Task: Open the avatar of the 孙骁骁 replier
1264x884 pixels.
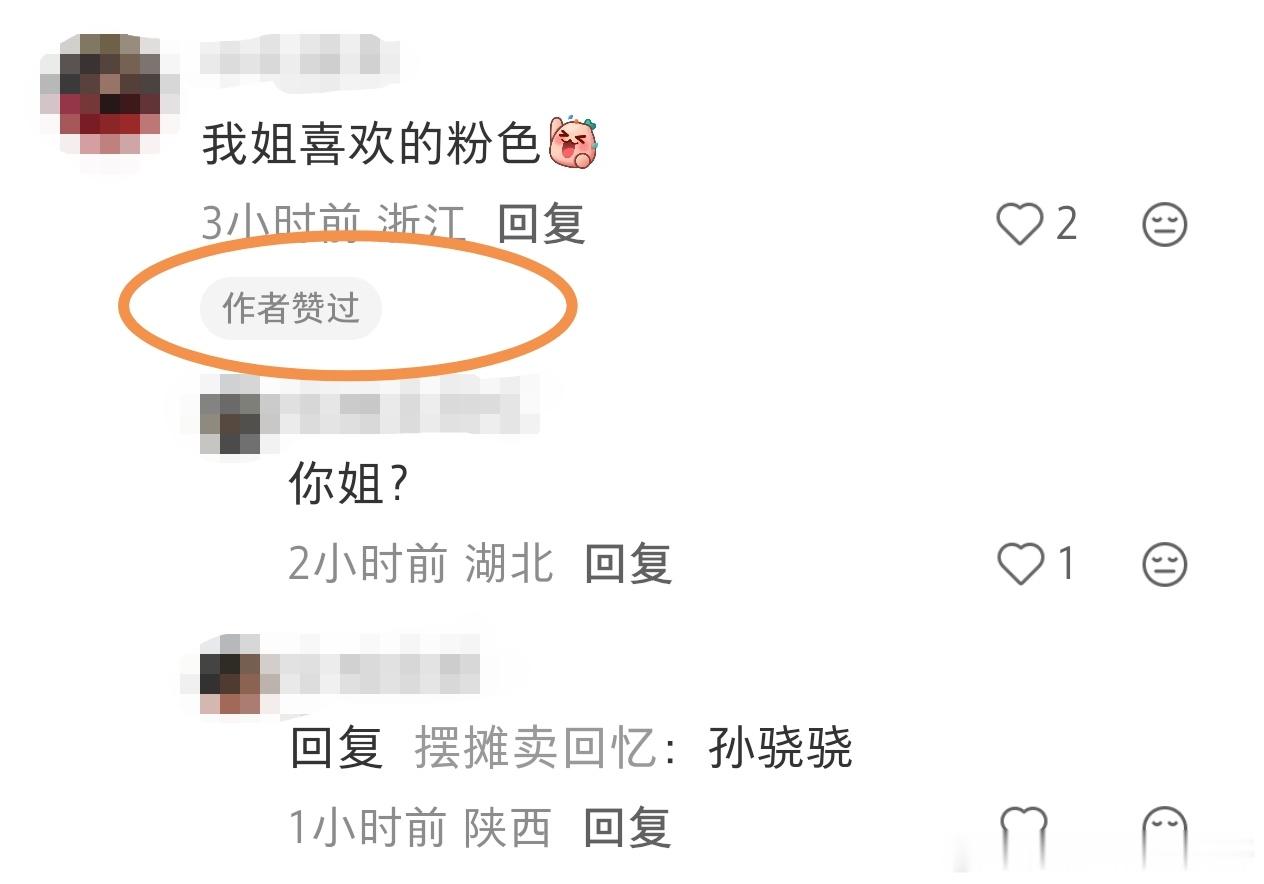Action: click(x=230, y=675)
